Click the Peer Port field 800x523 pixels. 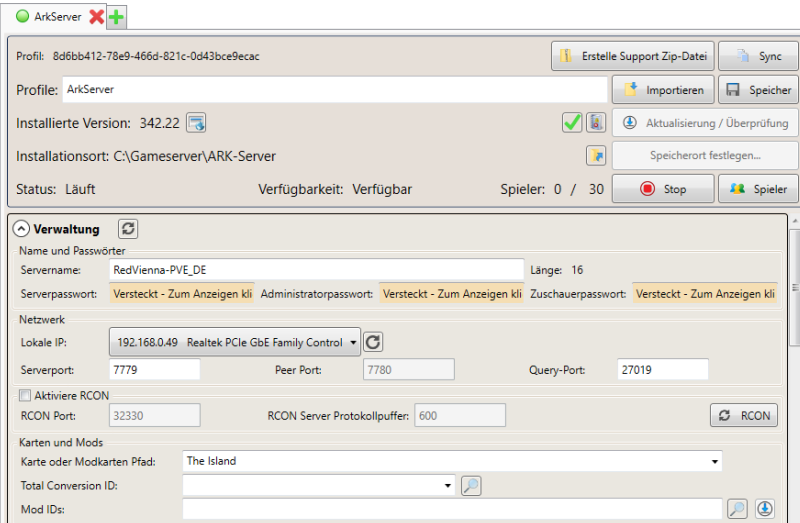409,369
